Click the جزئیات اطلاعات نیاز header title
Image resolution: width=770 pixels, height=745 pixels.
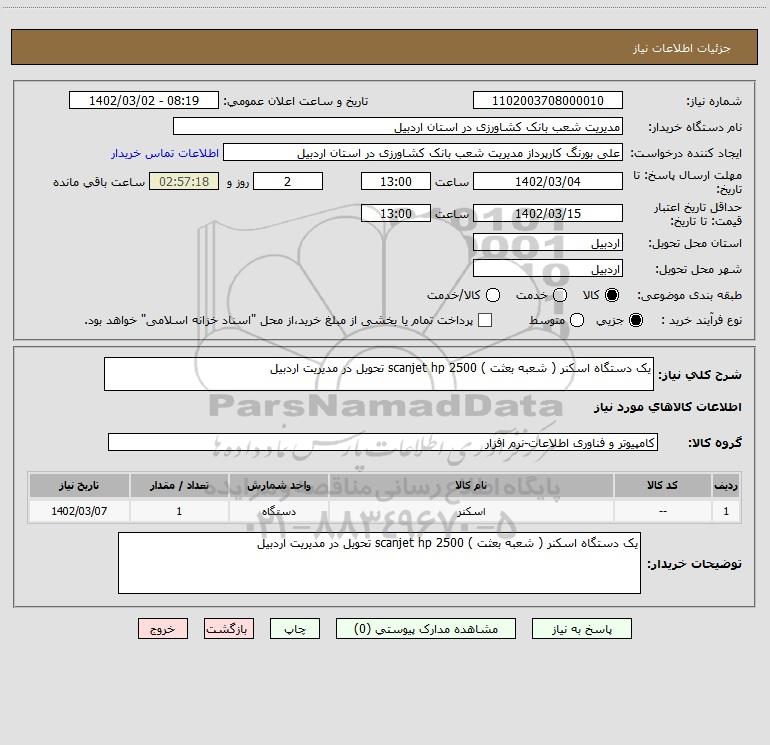(682, 48)
